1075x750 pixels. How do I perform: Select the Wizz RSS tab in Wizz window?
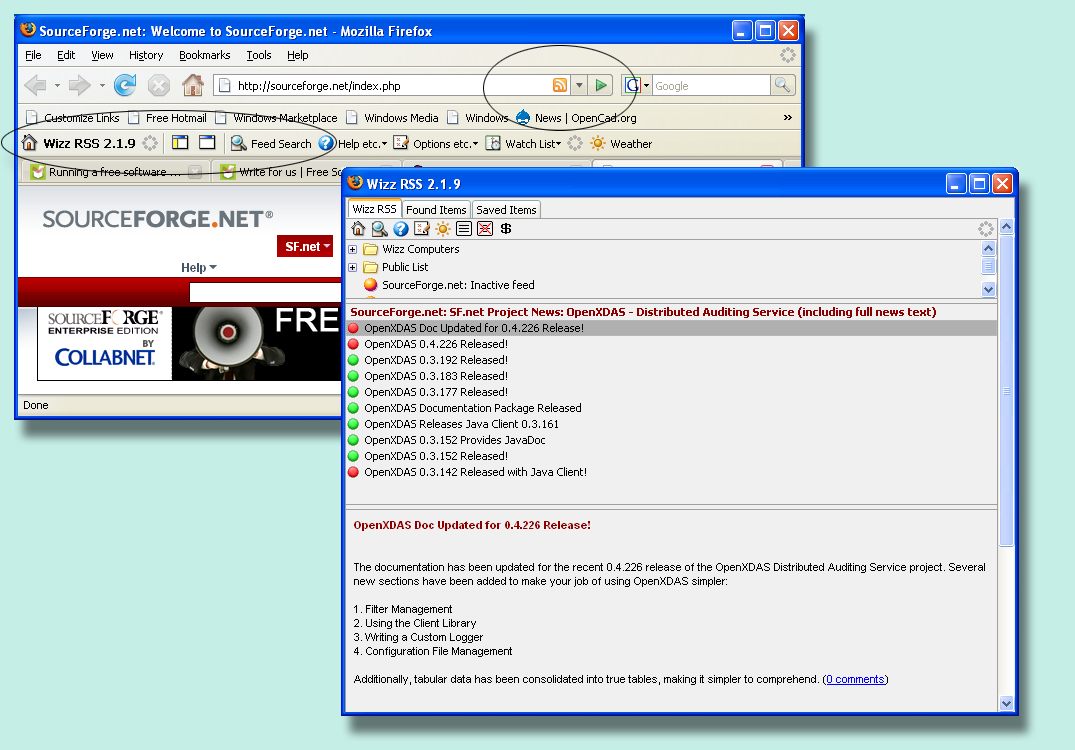tap(374, 209)
